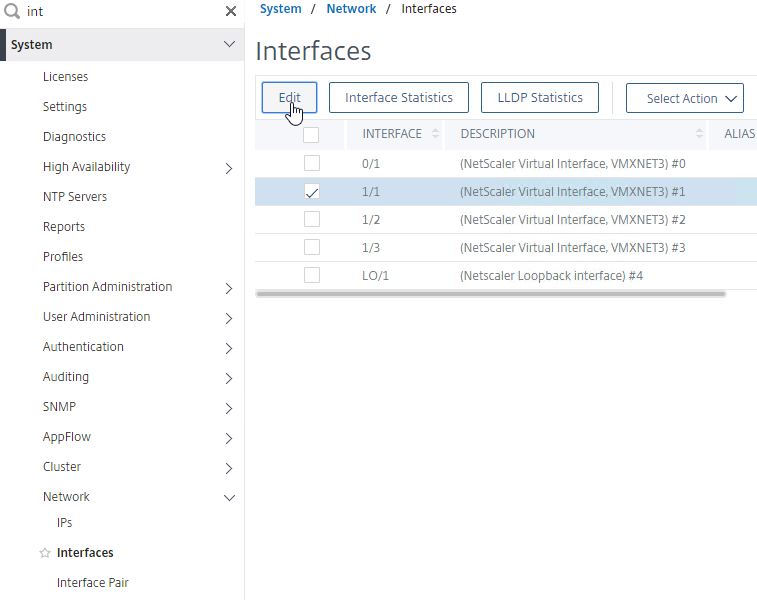Expand the Cluster arrow
This screenshot has width=757, height=600.
click(229, 469)
